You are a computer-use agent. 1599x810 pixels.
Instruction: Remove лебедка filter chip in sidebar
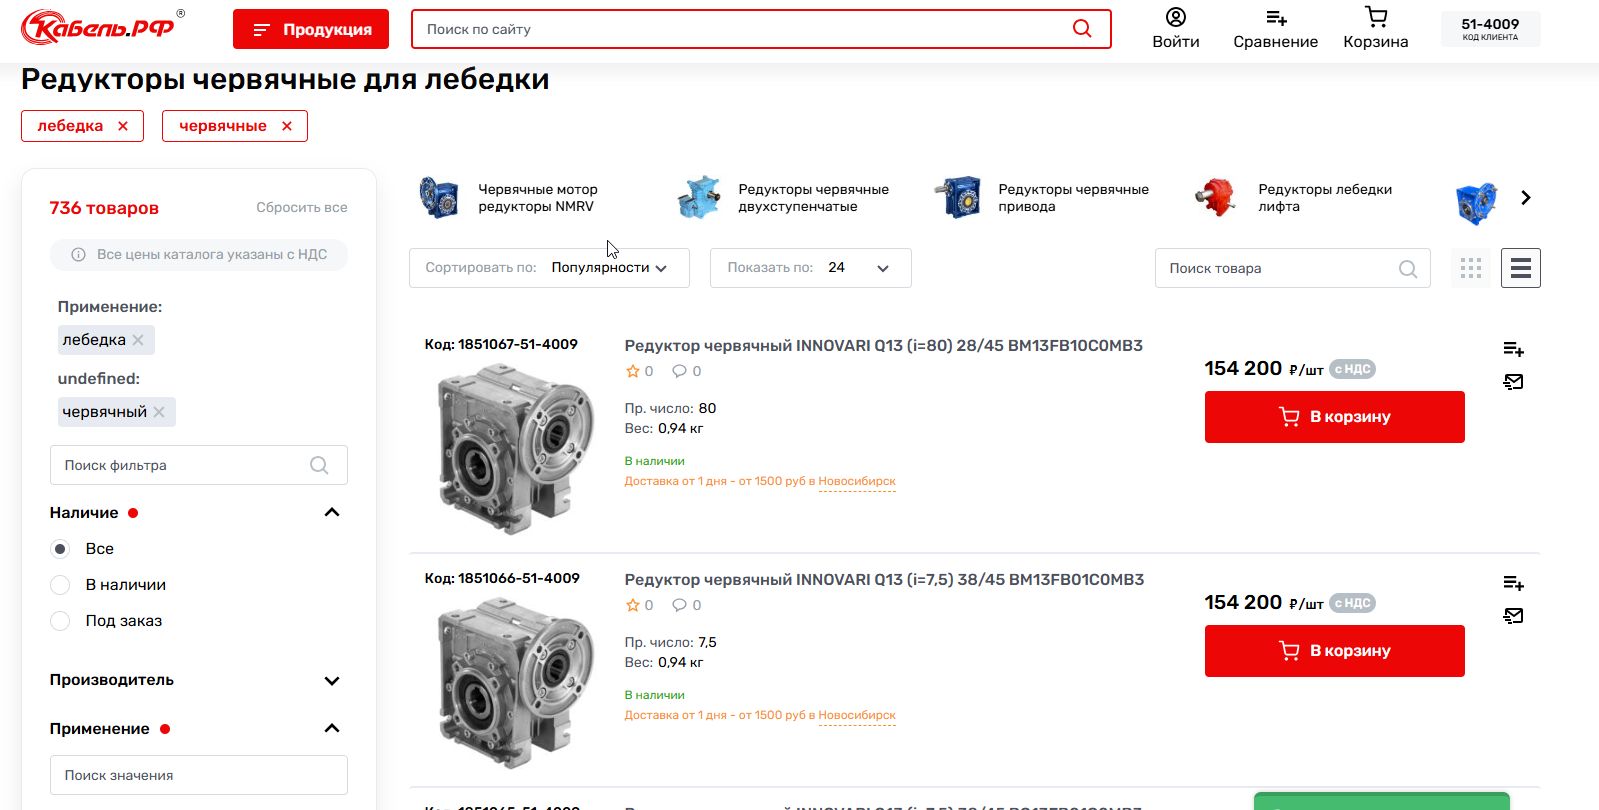pyautogui.click(x=138, y=340)
